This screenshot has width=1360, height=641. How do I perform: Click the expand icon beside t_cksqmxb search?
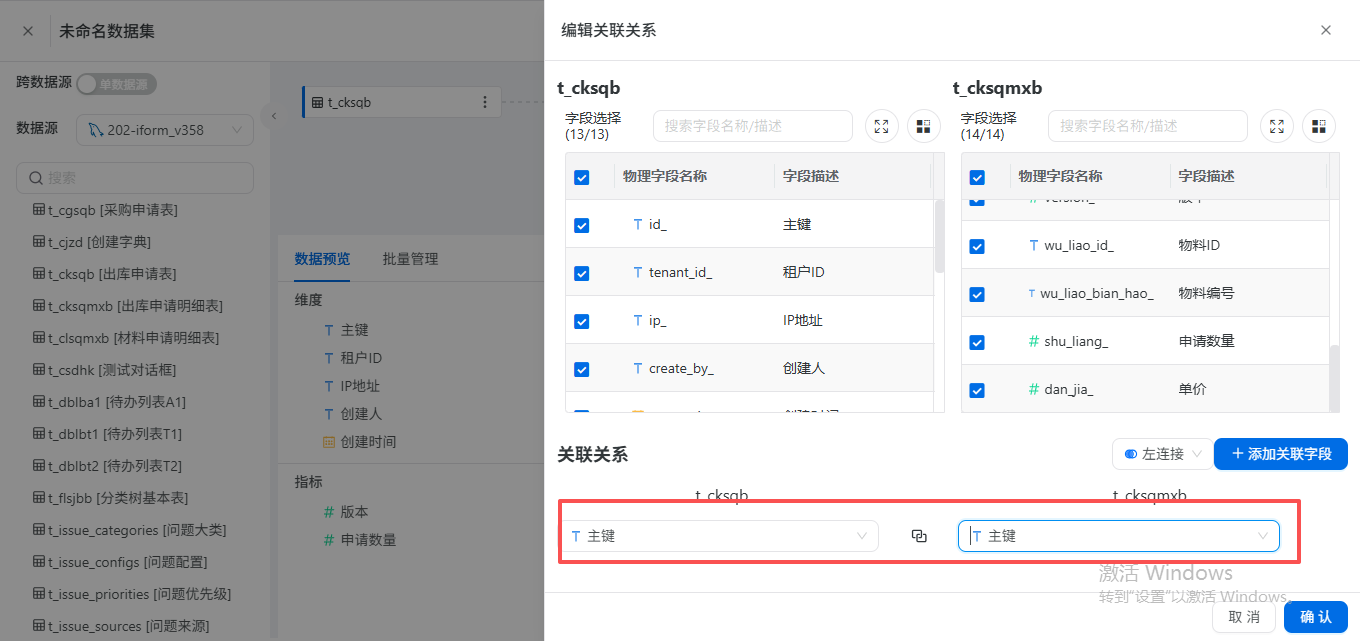coord(1277,126)
